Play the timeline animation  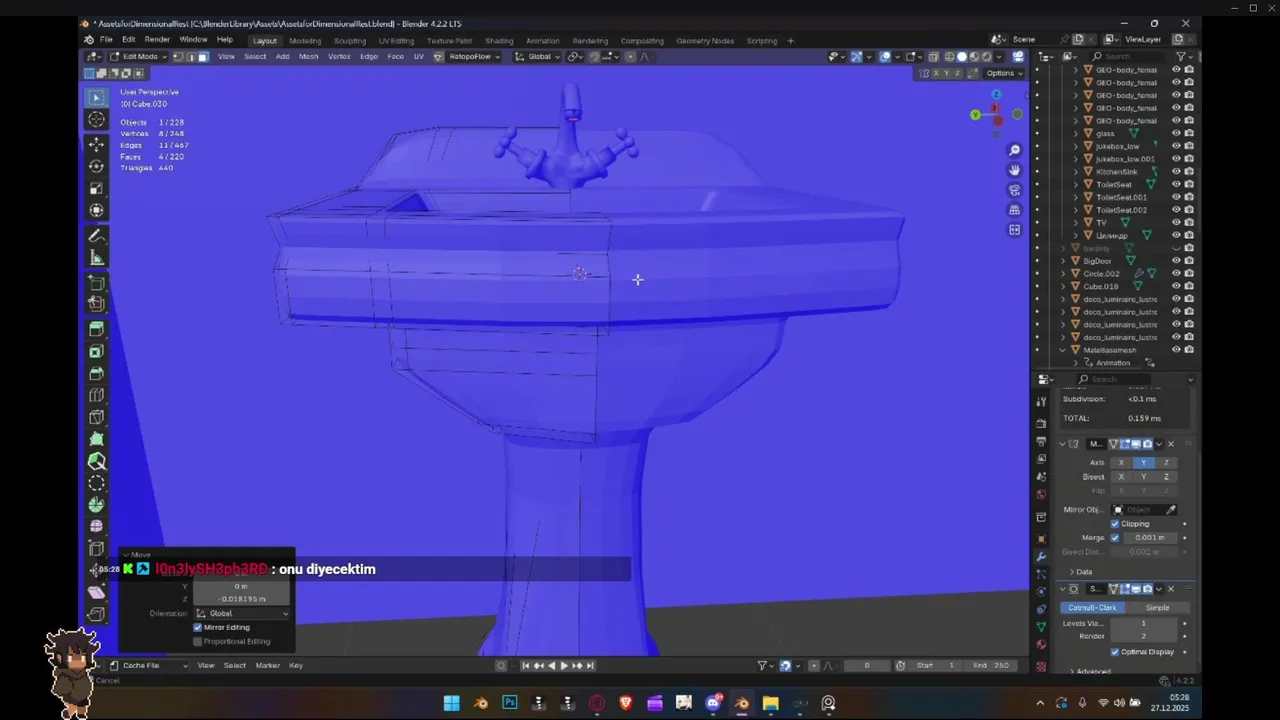point(564,666)
